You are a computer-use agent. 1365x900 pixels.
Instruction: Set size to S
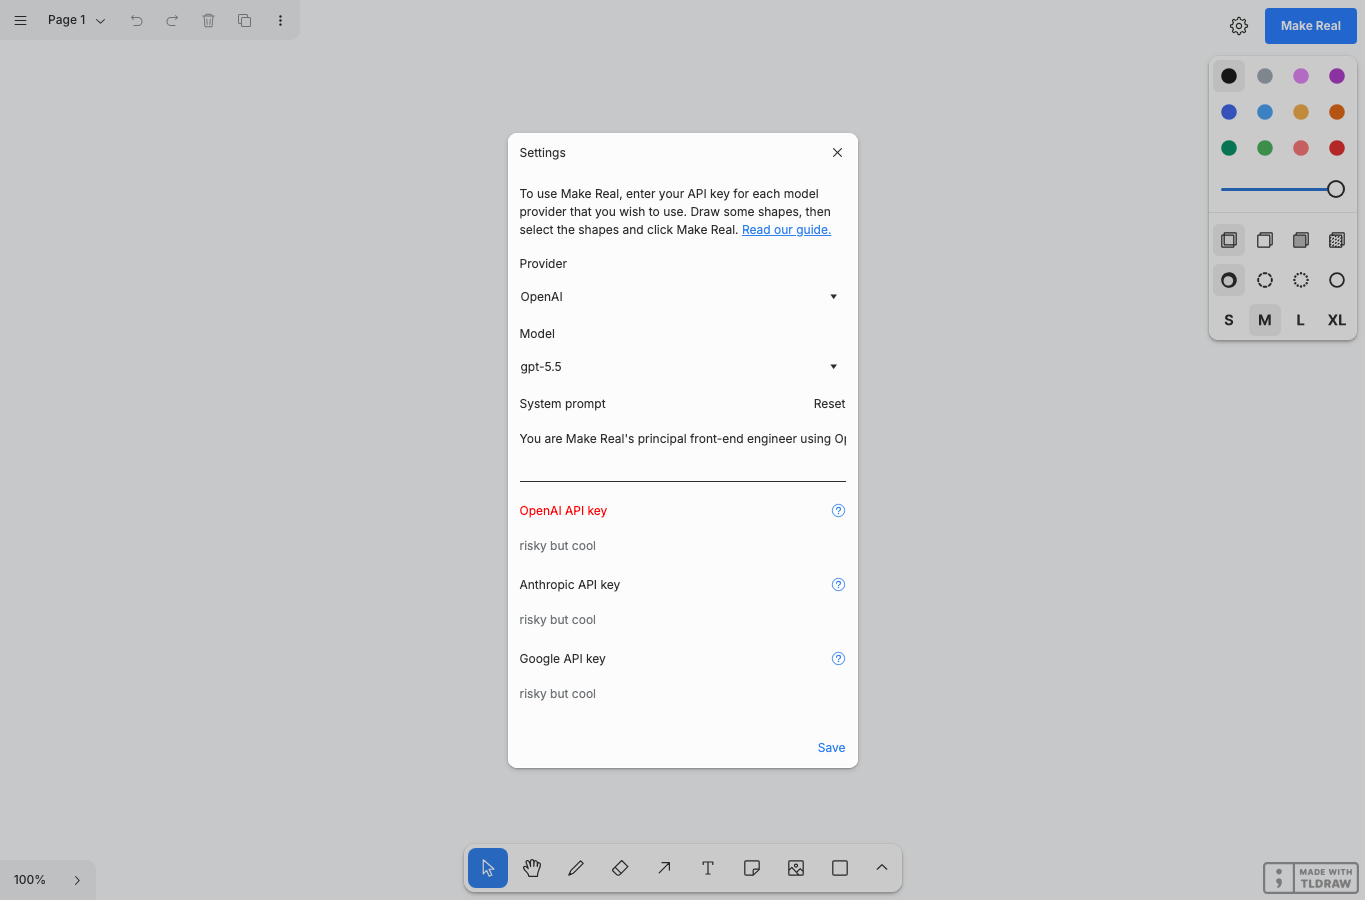[x=1229, y=320]
